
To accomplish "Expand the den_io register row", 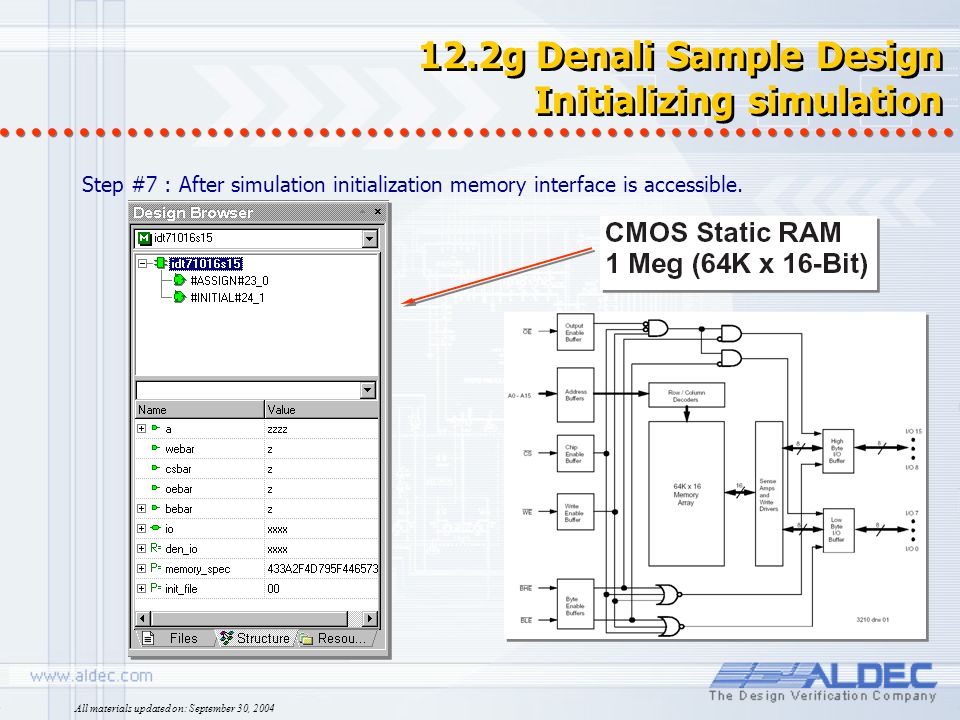I will (141, 549).
